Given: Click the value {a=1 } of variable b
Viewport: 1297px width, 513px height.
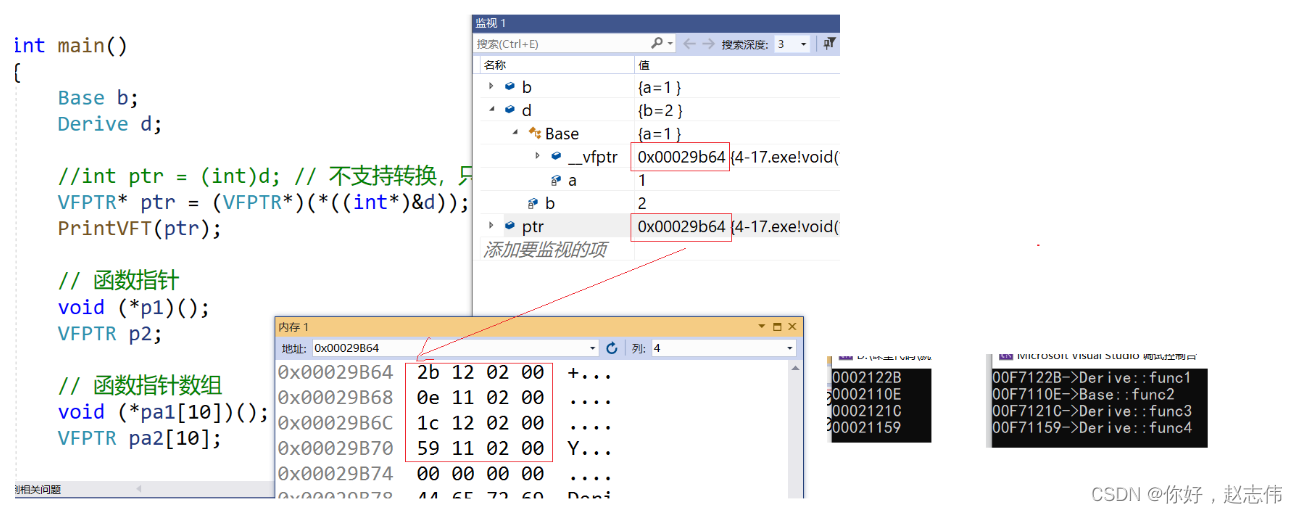Looking at the screenshot, I should 659,87.
